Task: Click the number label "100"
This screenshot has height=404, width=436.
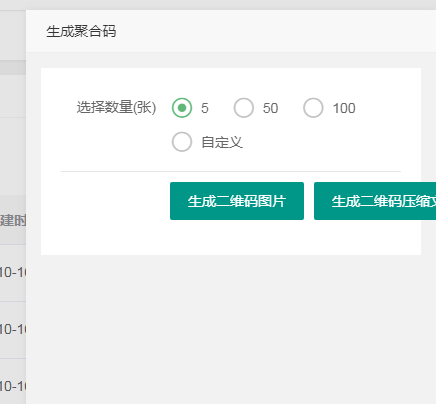Action: [344, 108]
